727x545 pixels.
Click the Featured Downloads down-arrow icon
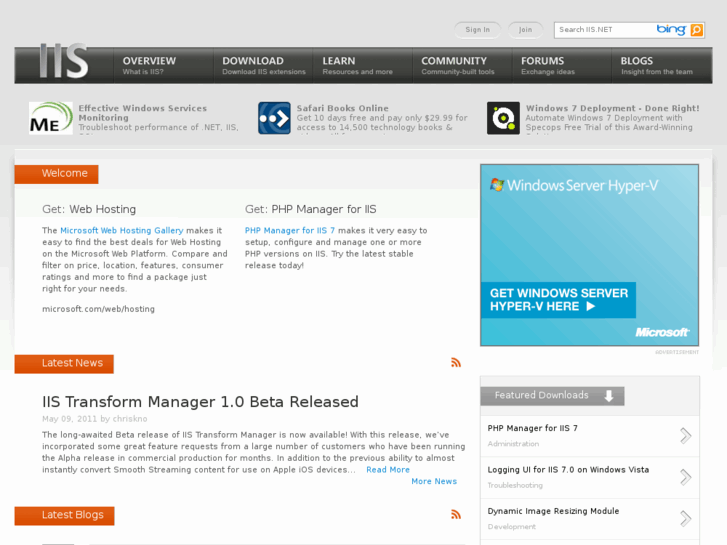click(x=609, y=396)
